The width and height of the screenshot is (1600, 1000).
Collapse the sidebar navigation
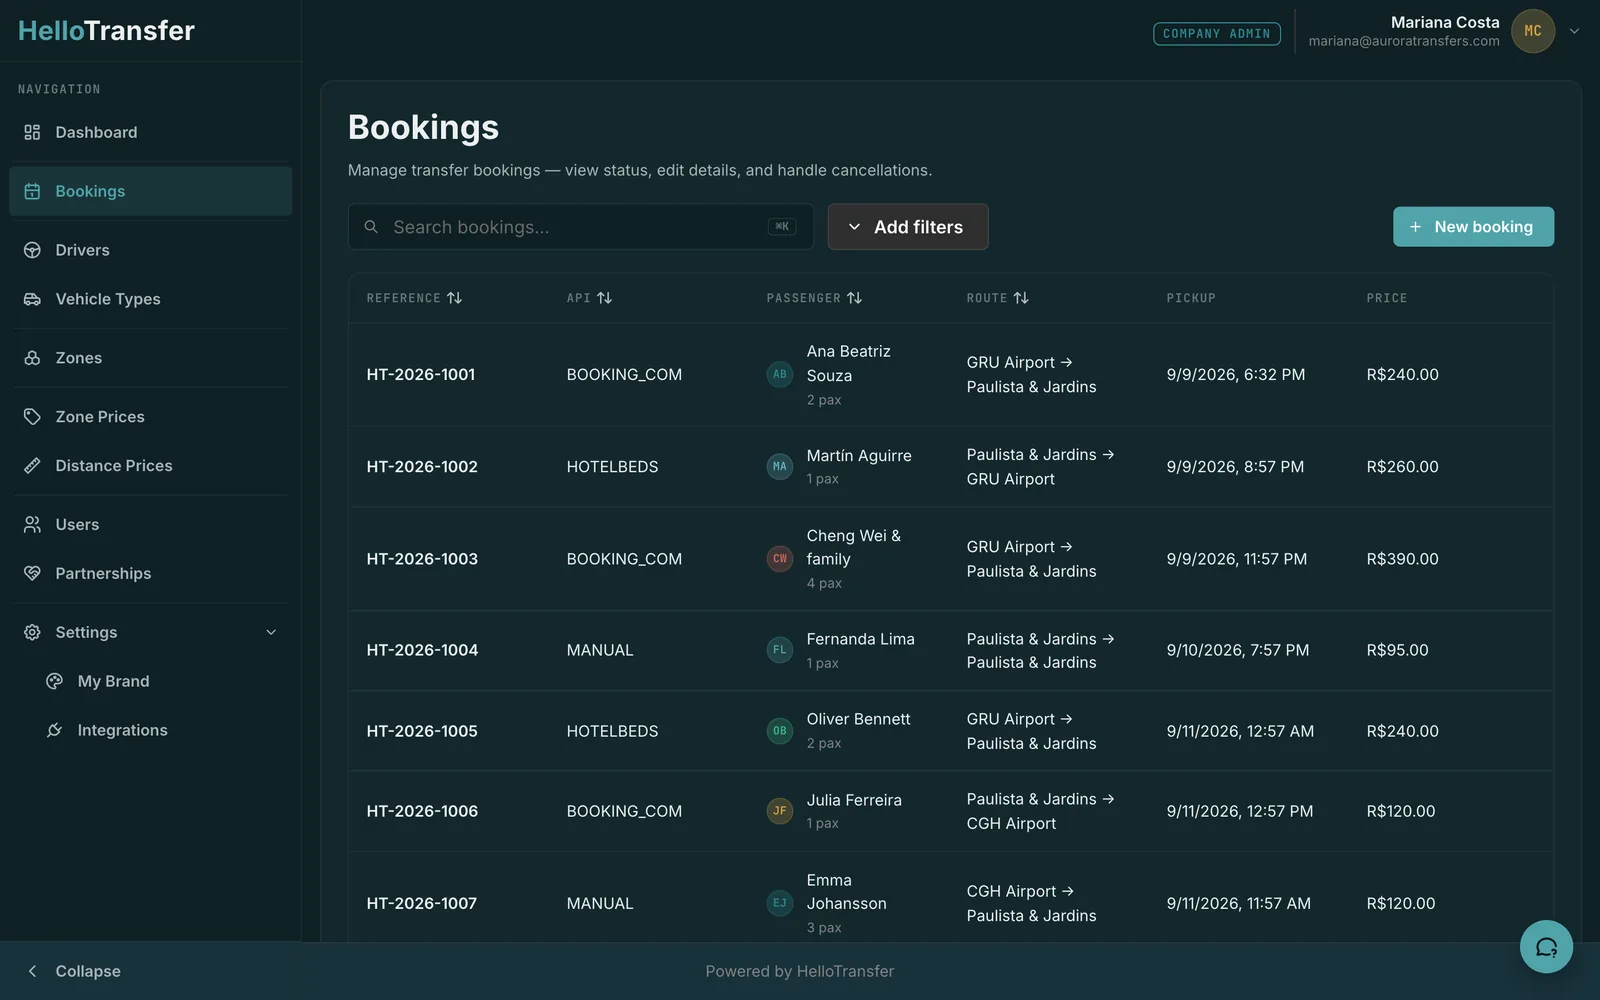[x=73, y=971]
